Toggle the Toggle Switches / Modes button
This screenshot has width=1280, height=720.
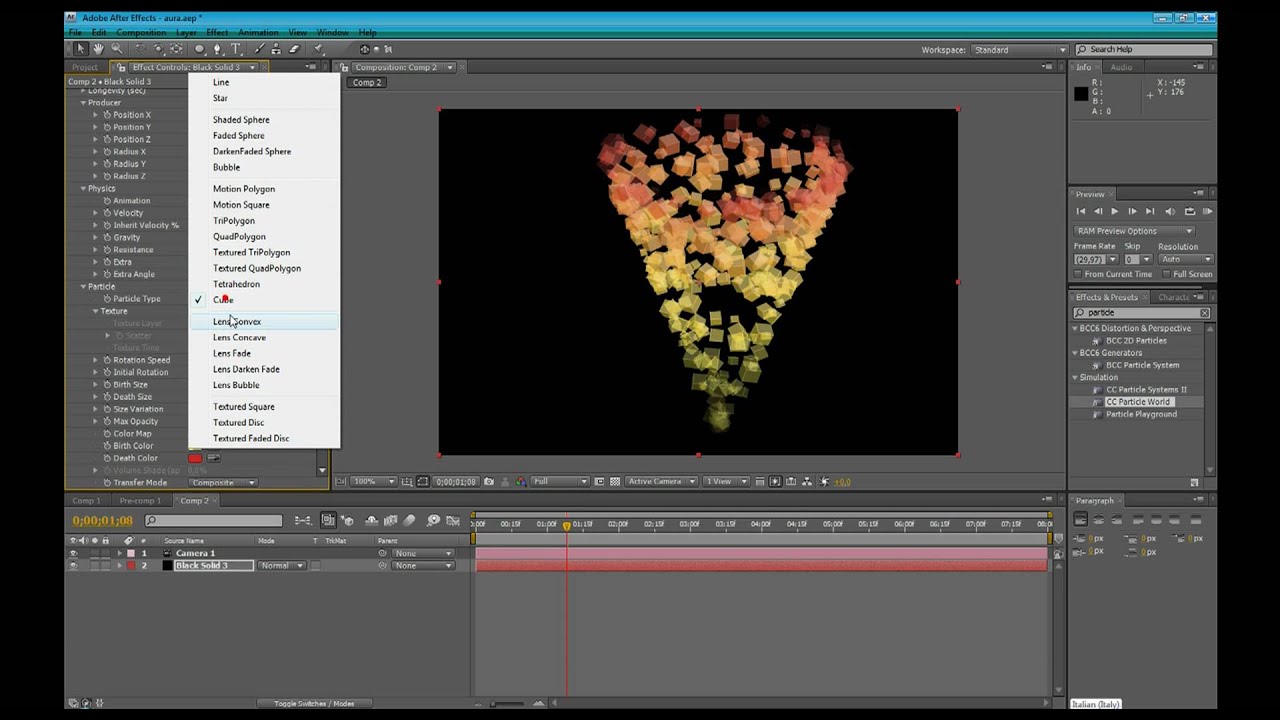(x=314, y=704)
